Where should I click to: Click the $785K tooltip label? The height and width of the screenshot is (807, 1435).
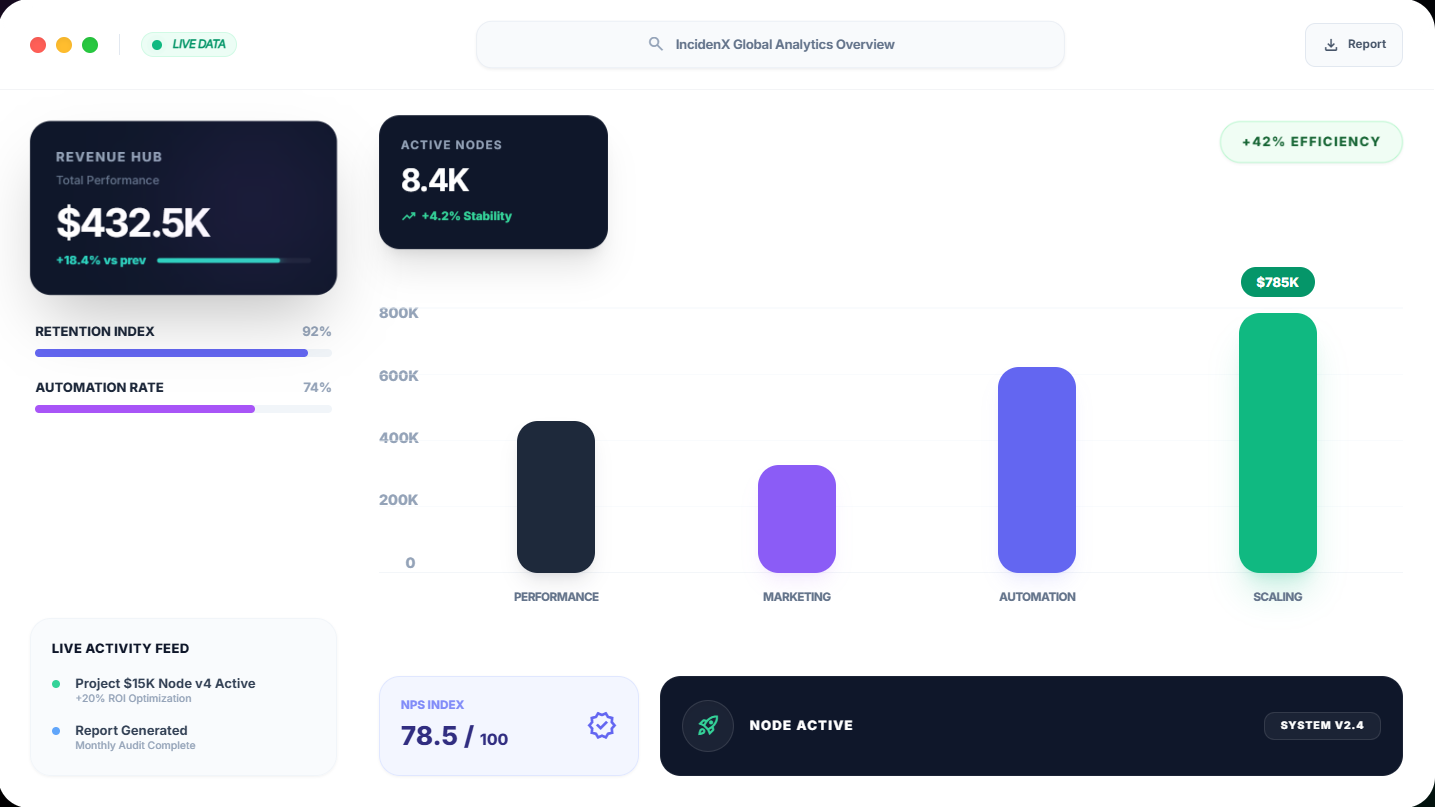tap(1277, 282)
